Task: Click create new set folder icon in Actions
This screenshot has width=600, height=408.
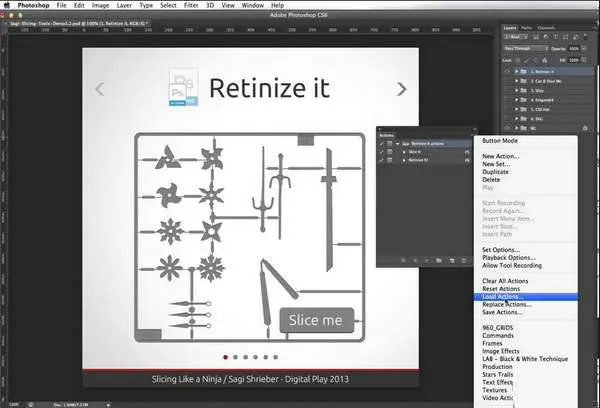Action: [x=439, y=260]
